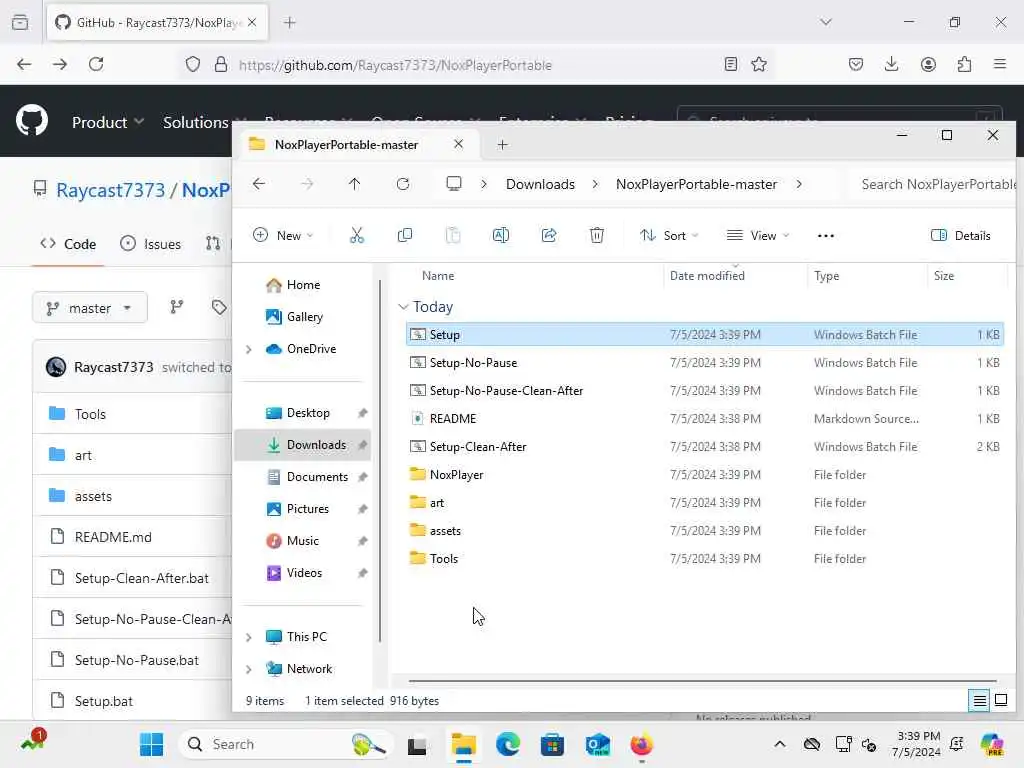Select Gallery in the navigation pane
The height and width of the screenshot is (768, 1024).
(303, 317)
